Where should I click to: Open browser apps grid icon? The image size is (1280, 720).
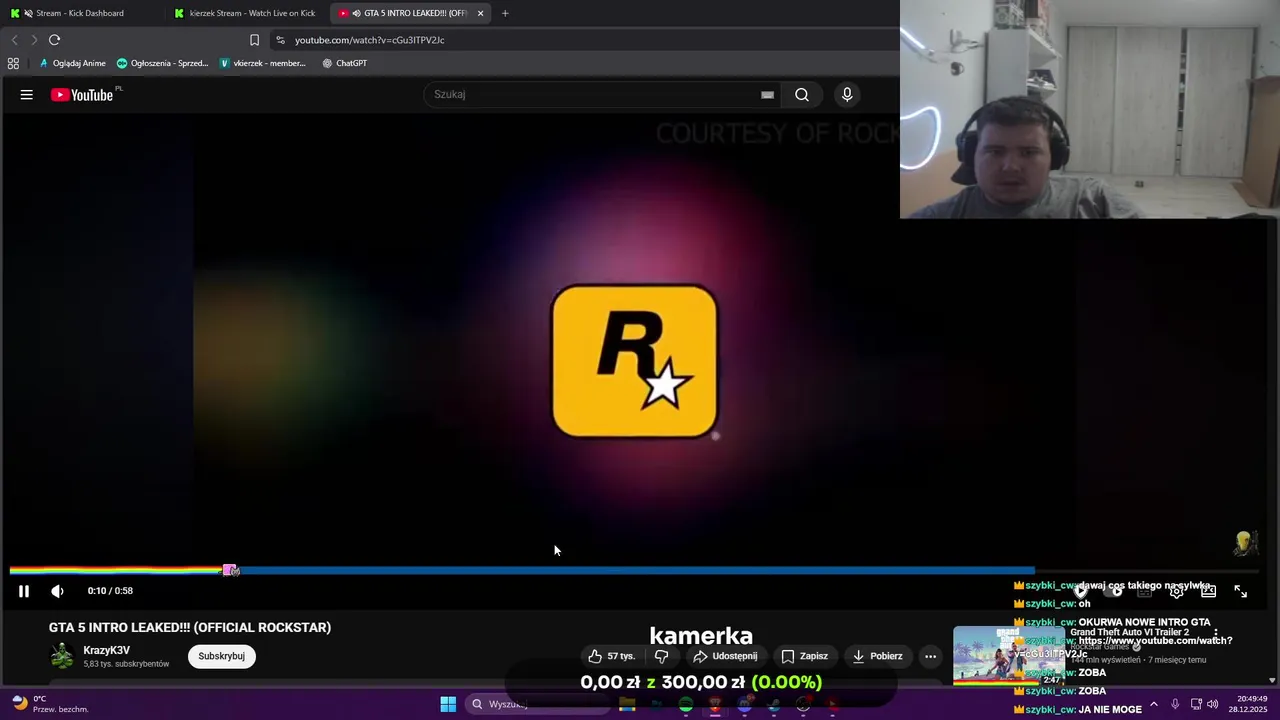[x=13, y=63]
